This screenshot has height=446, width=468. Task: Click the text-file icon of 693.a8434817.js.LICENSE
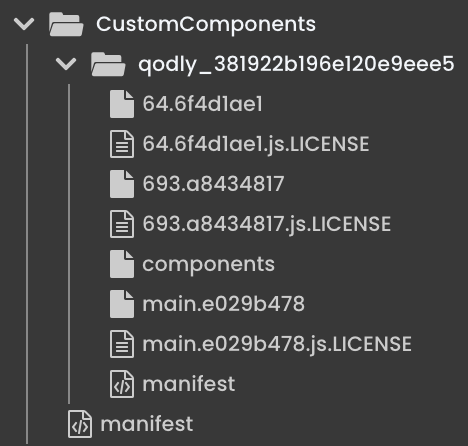pyautogui.click(x=122, y=224)
